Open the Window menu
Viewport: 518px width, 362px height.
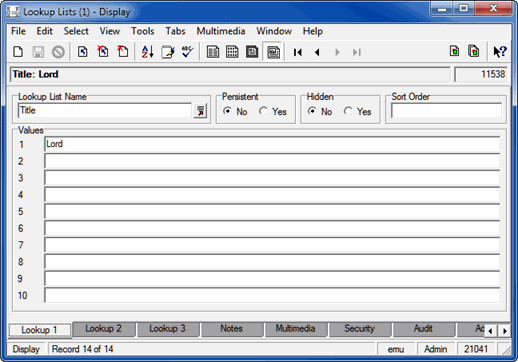click(274, 31)
